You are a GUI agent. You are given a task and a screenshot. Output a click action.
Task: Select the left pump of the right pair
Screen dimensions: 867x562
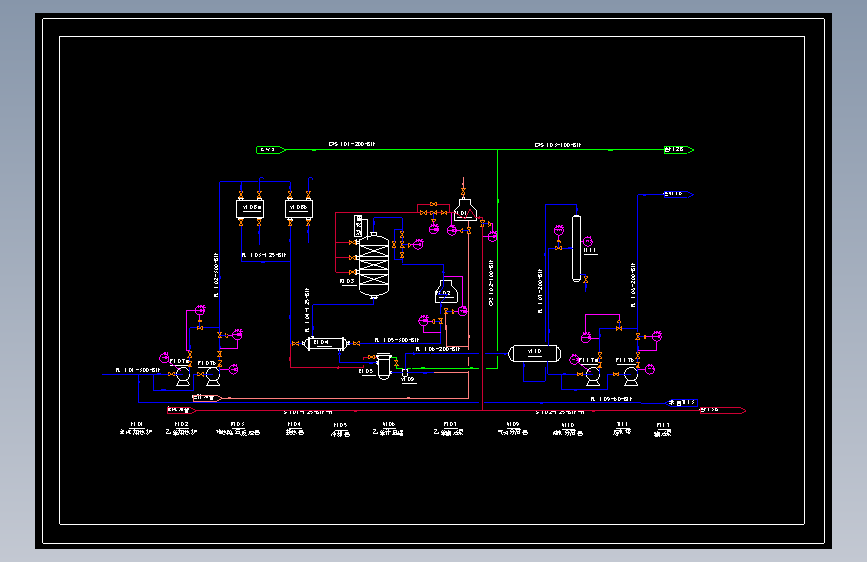point(593,376)
